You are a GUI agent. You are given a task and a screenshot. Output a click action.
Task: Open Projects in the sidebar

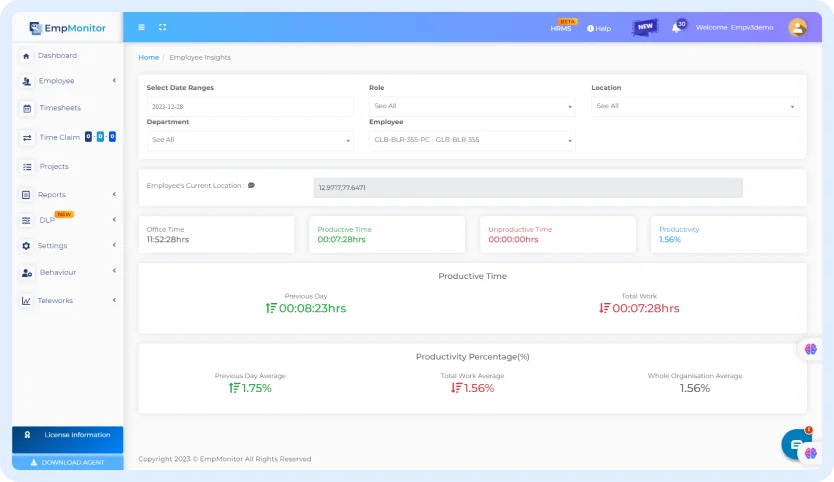[x=54, y=166]
